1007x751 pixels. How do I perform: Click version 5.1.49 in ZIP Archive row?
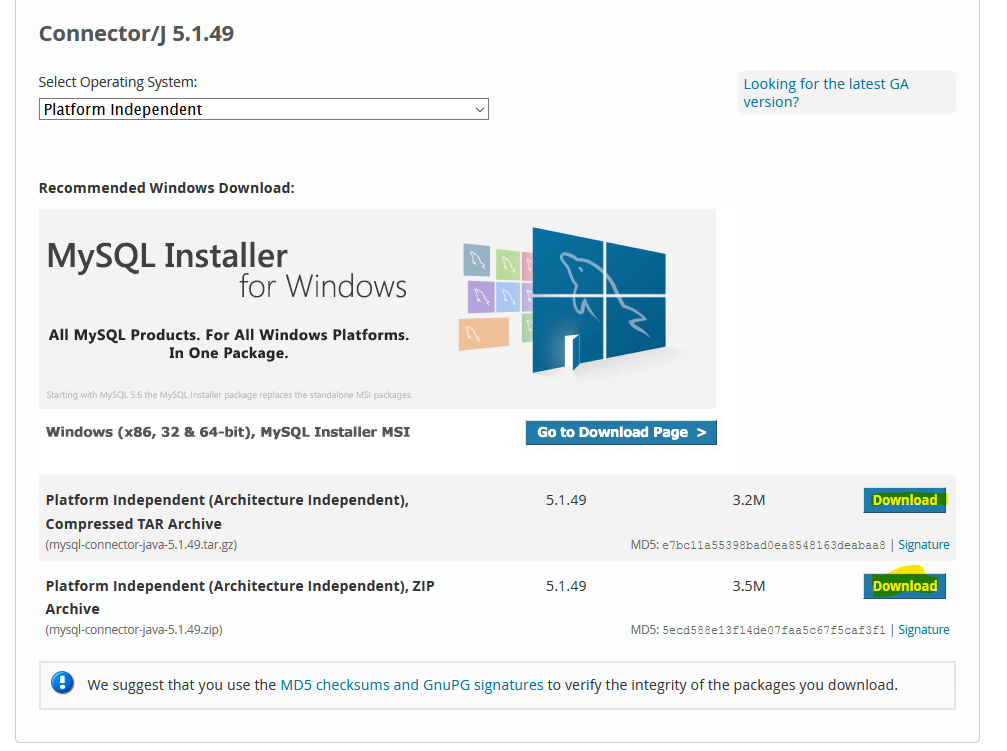tap(566, 586)
